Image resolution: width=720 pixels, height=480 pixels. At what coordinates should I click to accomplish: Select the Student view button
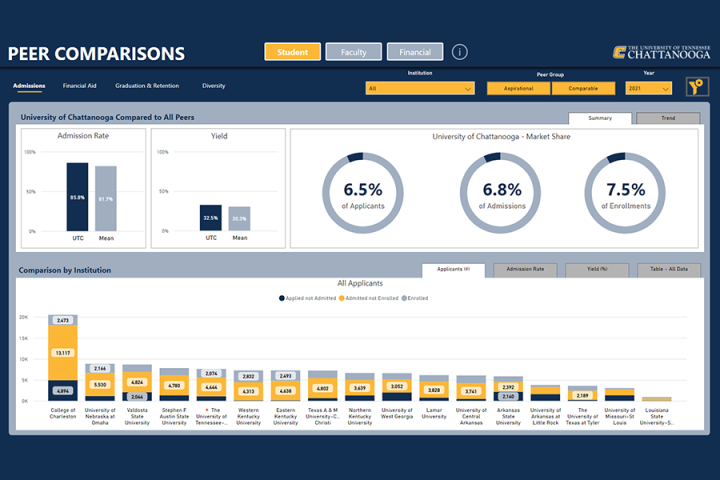point(292,52)
